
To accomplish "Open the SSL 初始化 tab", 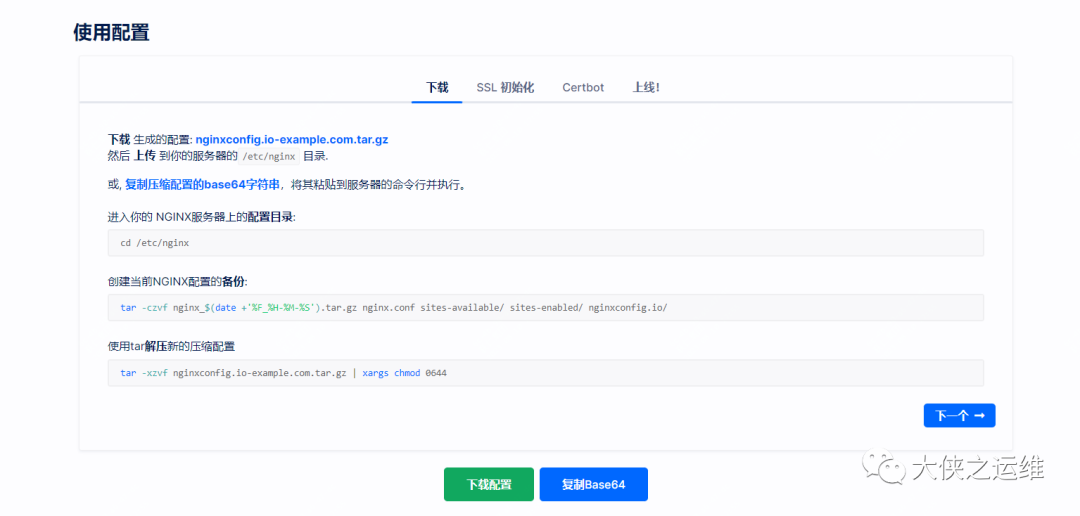I will (x=505, y=87).
